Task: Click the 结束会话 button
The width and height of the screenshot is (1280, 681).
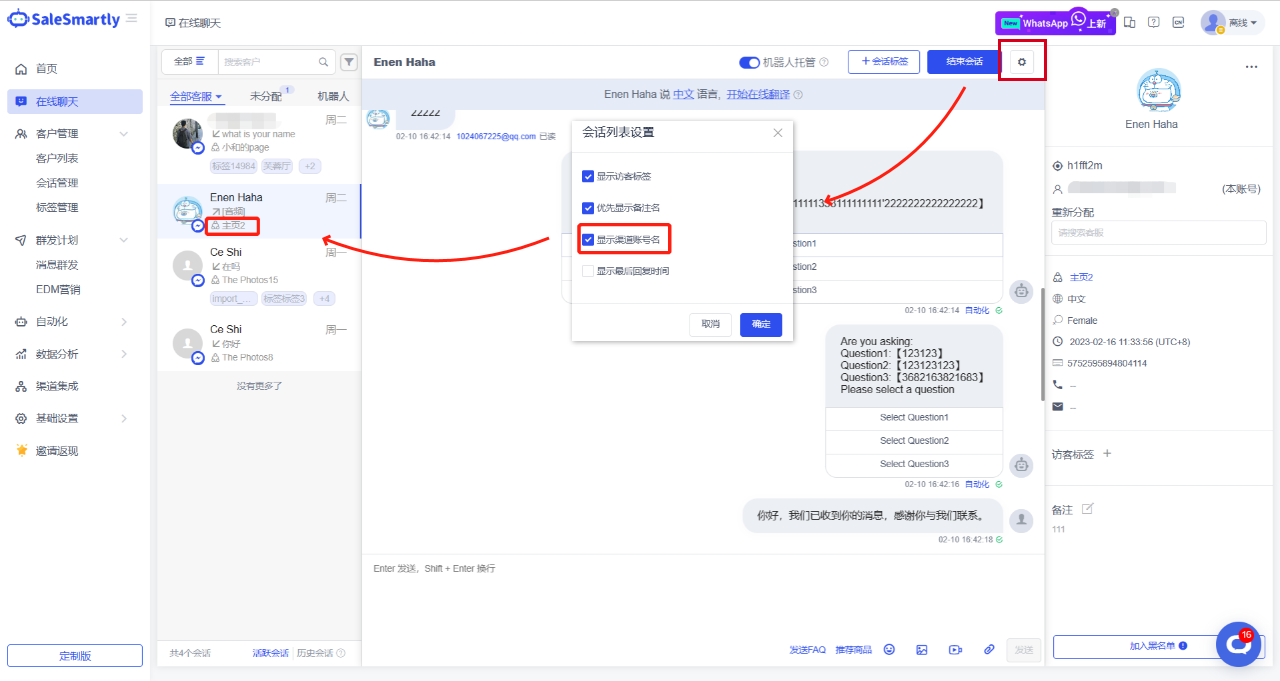Action: click(964, 62)
